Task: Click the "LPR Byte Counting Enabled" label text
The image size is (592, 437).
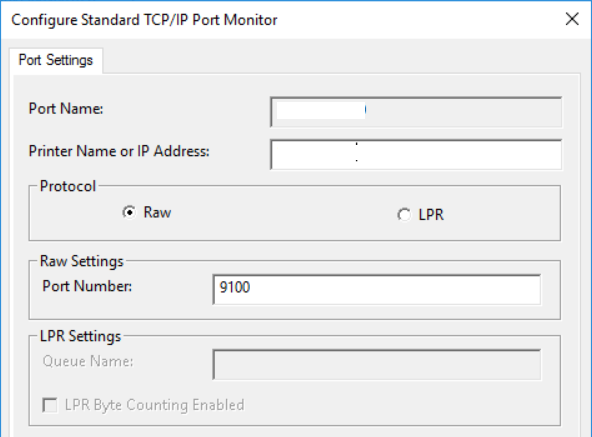Action: coord(154,405)
